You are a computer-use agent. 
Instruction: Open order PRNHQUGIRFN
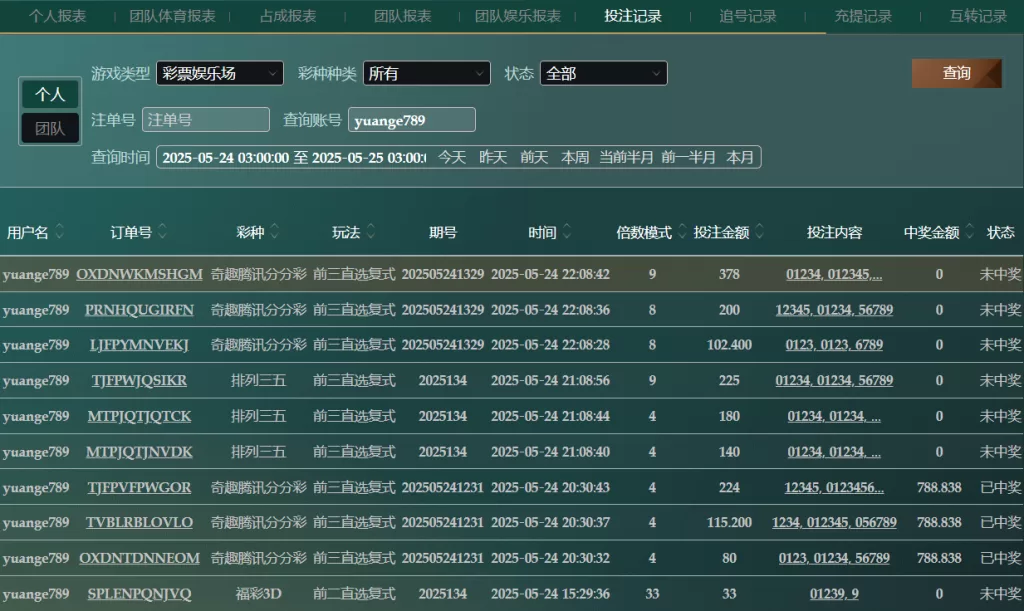[x=139, y=310]
